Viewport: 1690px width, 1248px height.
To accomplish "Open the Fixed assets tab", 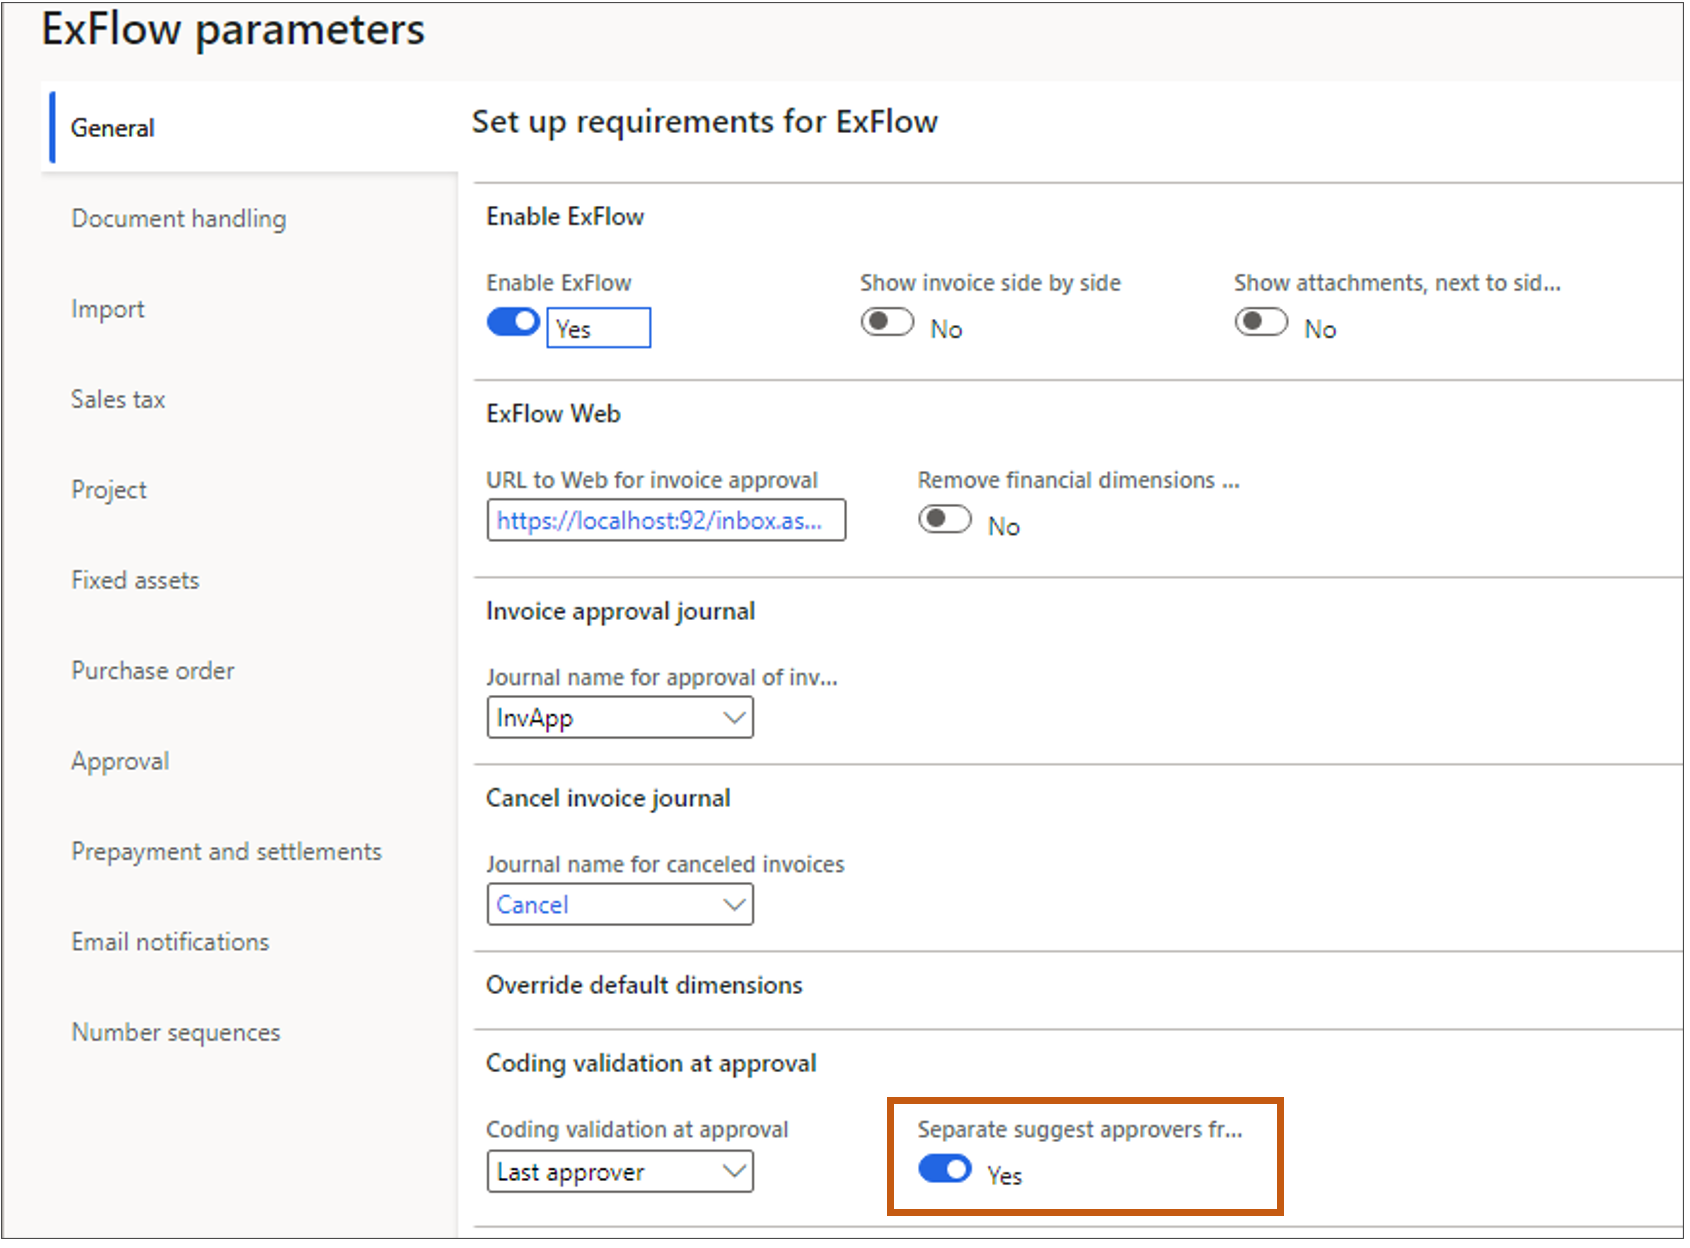I will click(x=135, y=580).
